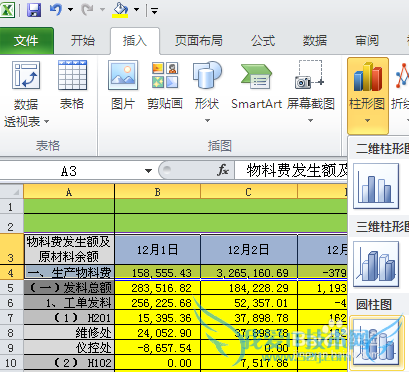The height and width of the screenshot is (372, 409).
Task: Click the Select All corner button
Action: (x=12, y=192)
